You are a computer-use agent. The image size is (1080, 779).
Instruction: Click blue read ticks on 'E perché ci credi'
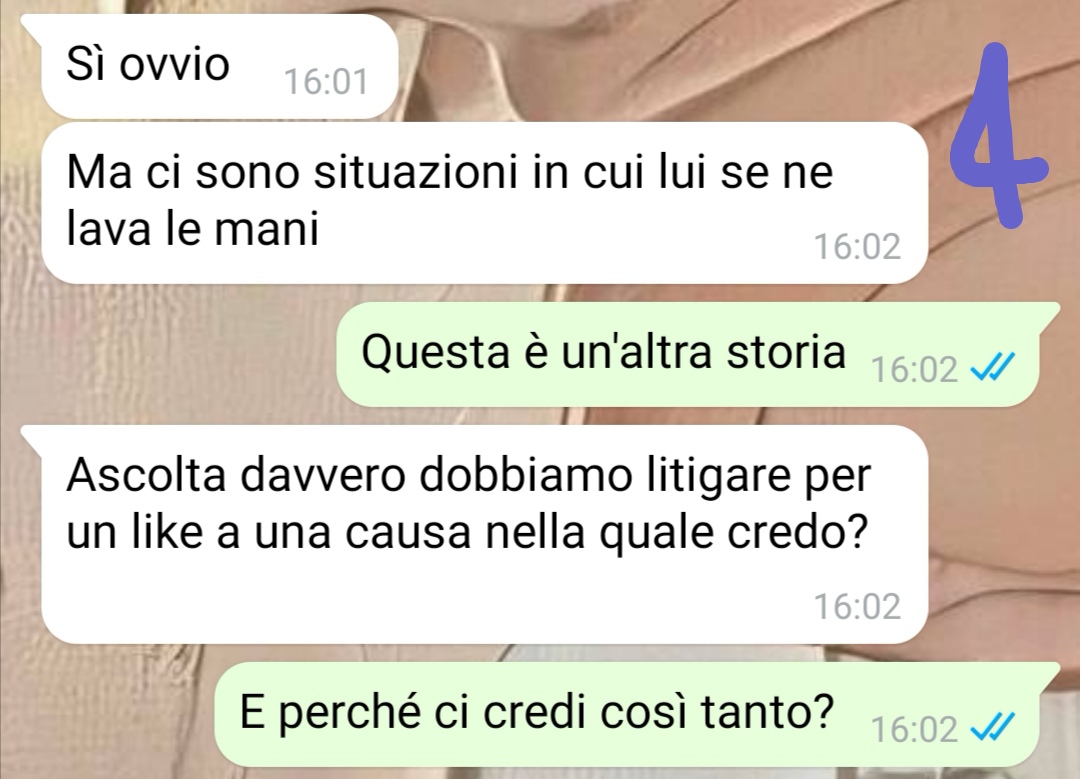[992, 726]
